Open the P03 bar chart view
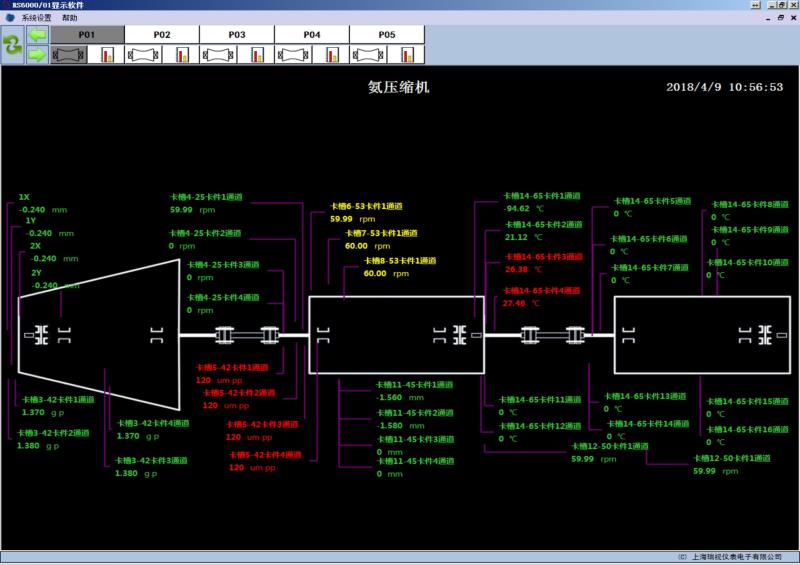Image resolution: width=800 pixels, height=565 pixels. 257,55
